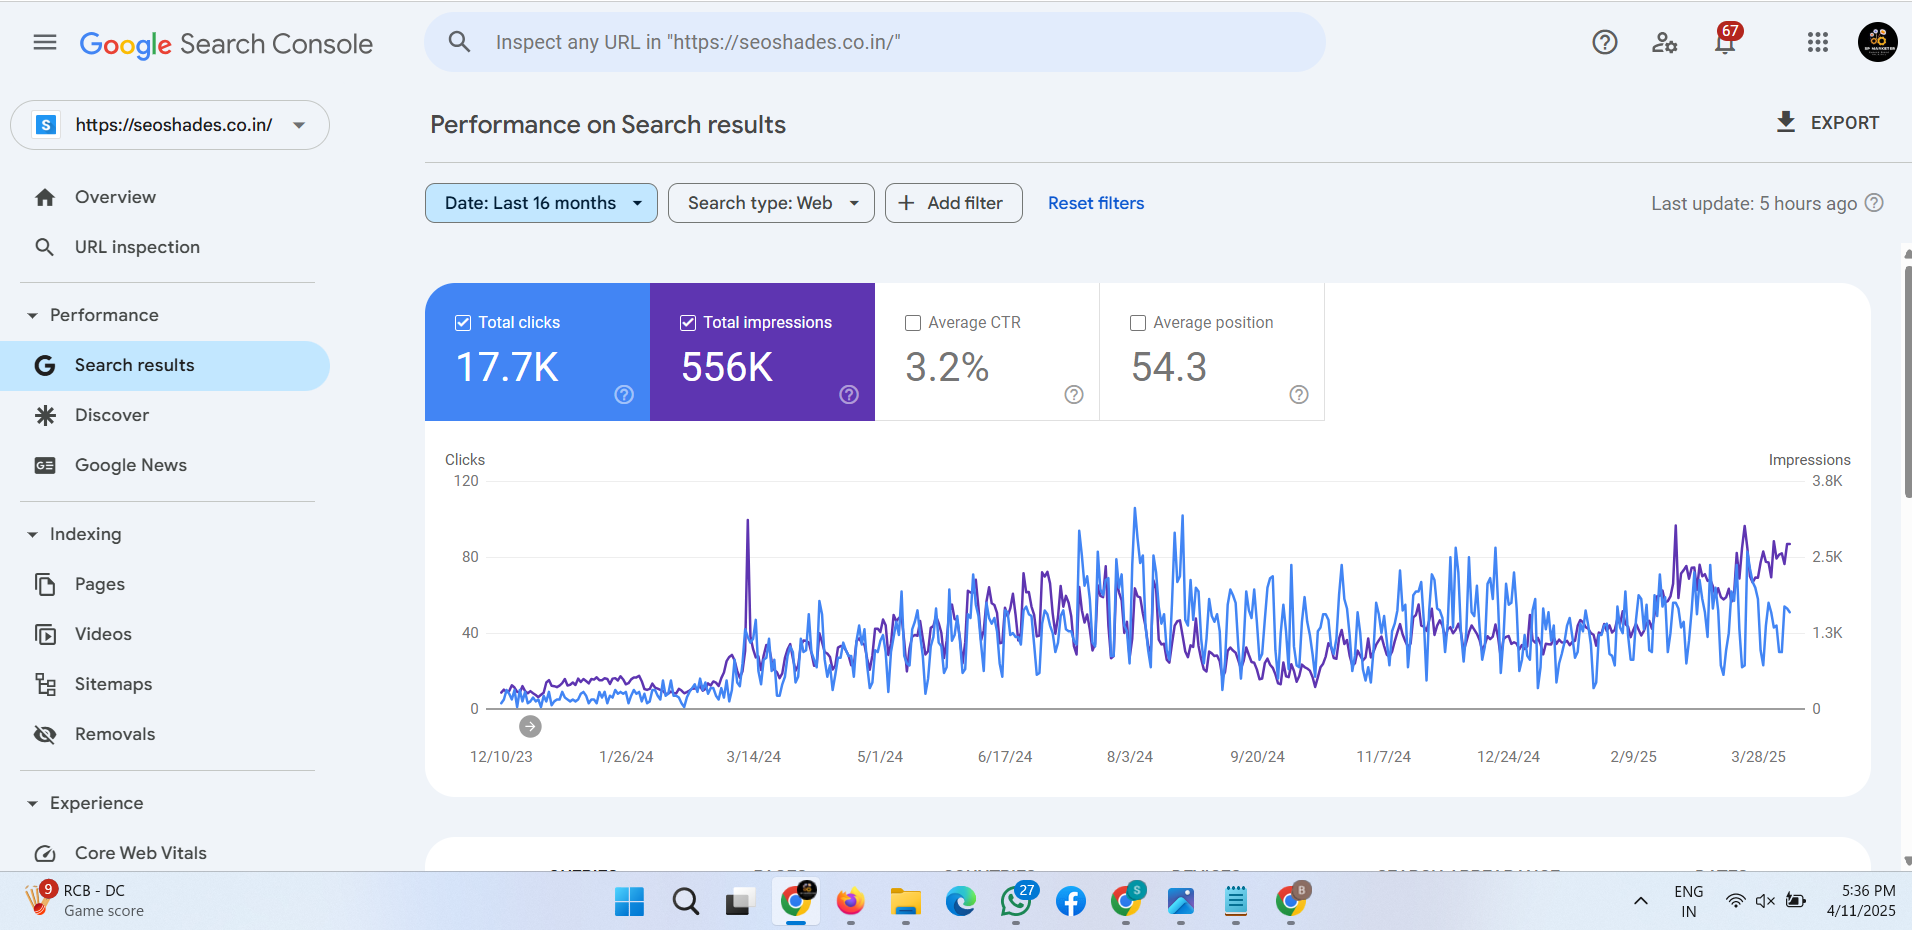Screen dimensions: 1912x930
Task: Open Firefox from the taskbar
Action: 850,902
